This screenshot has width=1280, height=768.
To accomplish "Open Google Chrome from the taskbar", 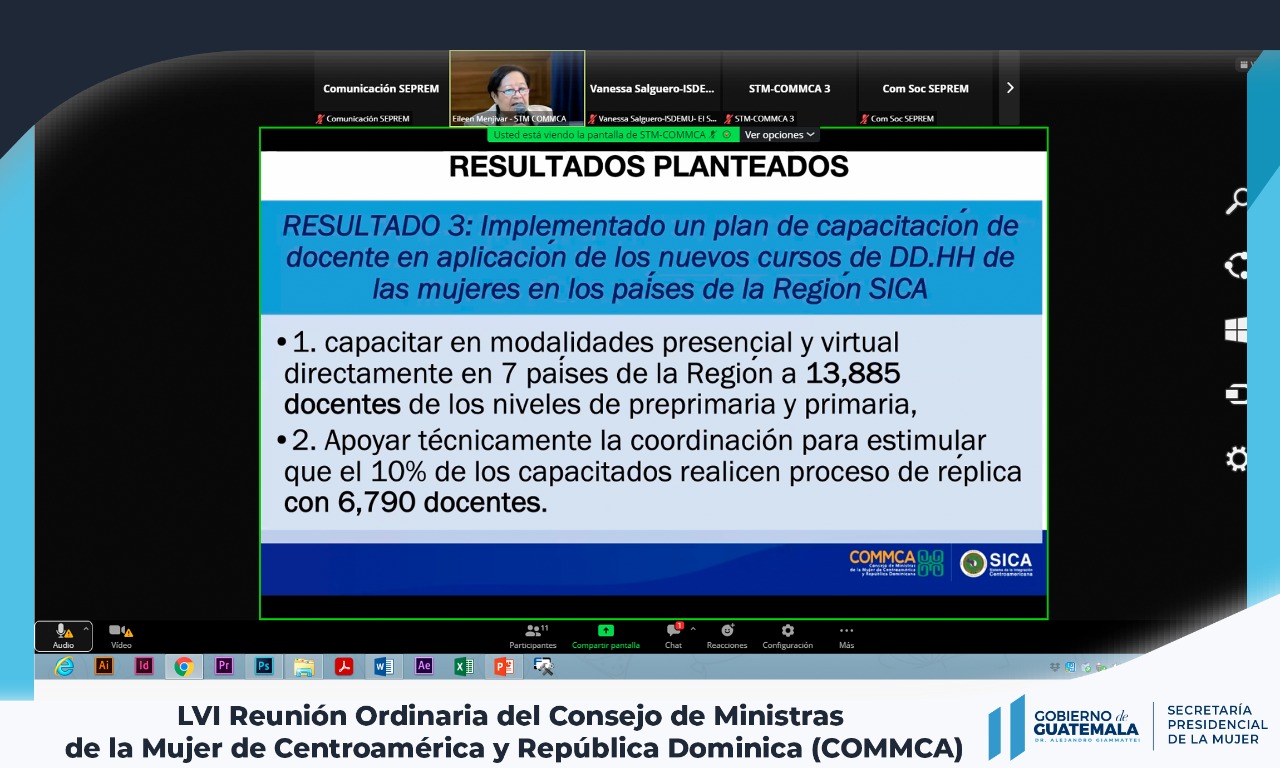I will coord(183,666).
